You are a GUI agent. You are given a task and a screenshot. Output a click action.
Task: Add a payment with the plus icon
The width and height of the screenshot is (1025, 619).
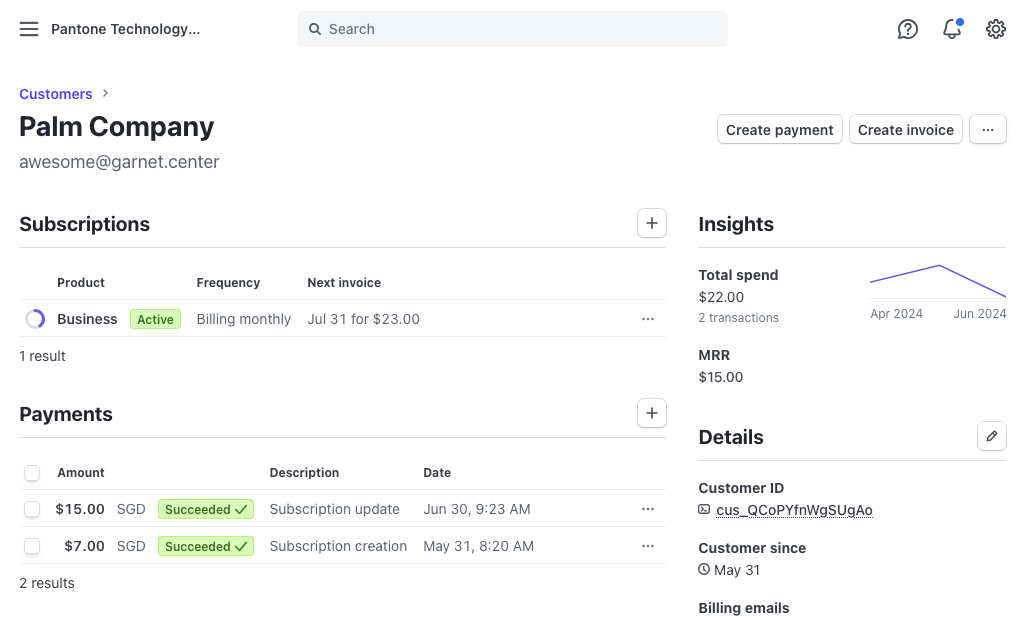651,412
